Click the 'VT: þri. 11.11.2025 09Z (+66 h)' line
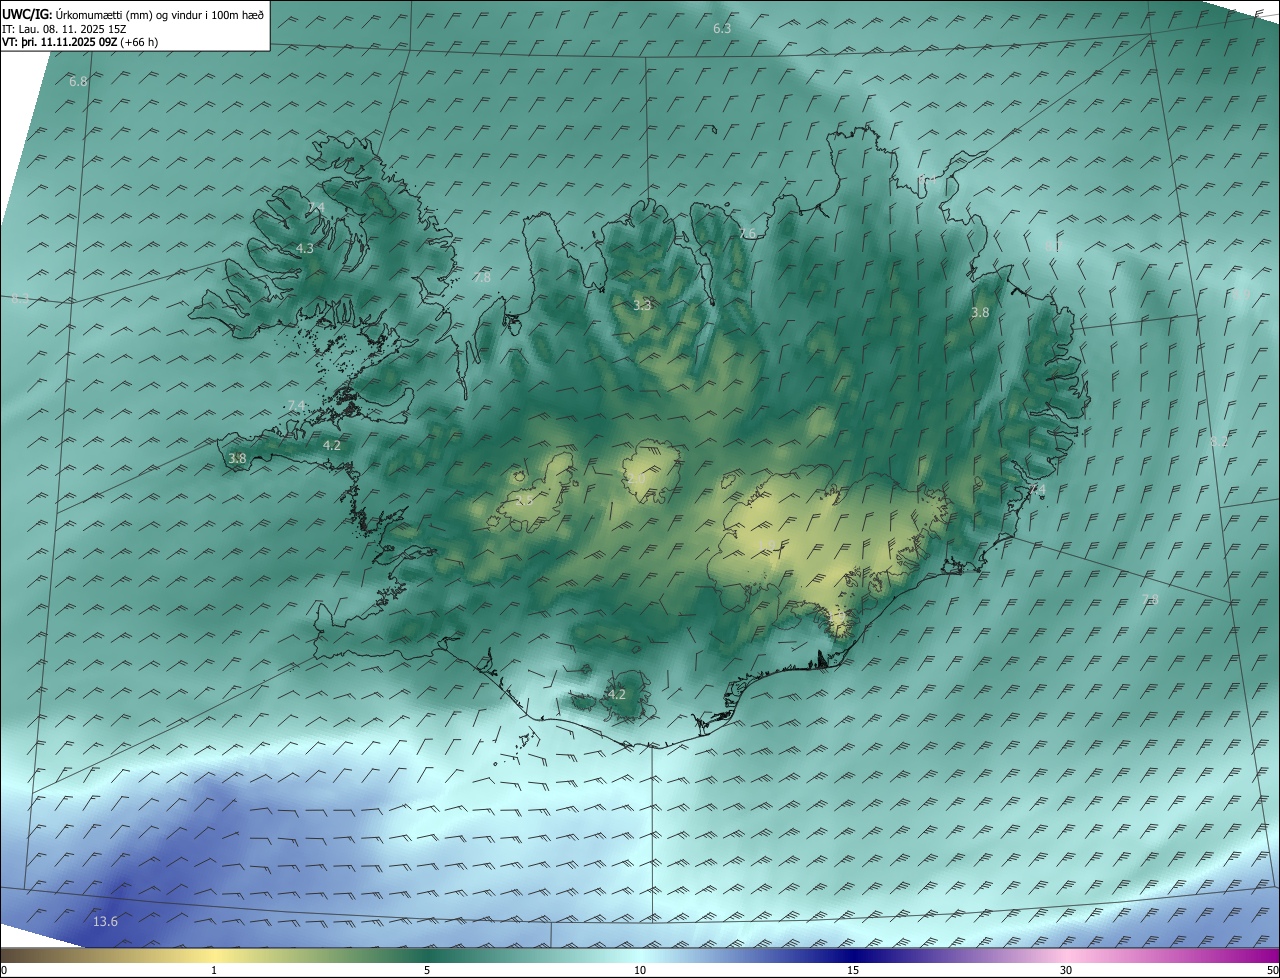The height and width of the screenshot is (978, 1280). point(80,42)
